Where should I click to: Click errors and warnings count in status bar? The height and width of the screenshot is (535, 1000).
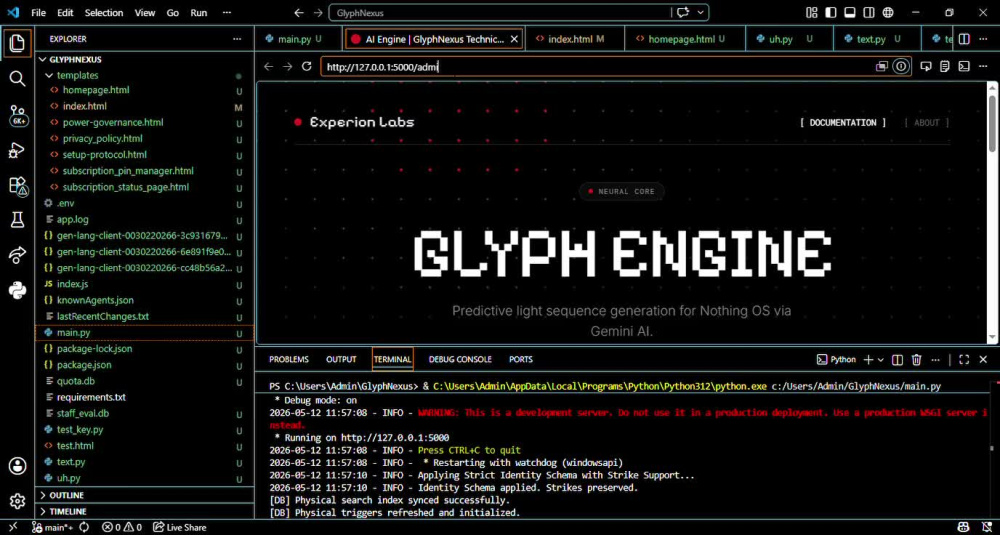[x=121, y=527]
